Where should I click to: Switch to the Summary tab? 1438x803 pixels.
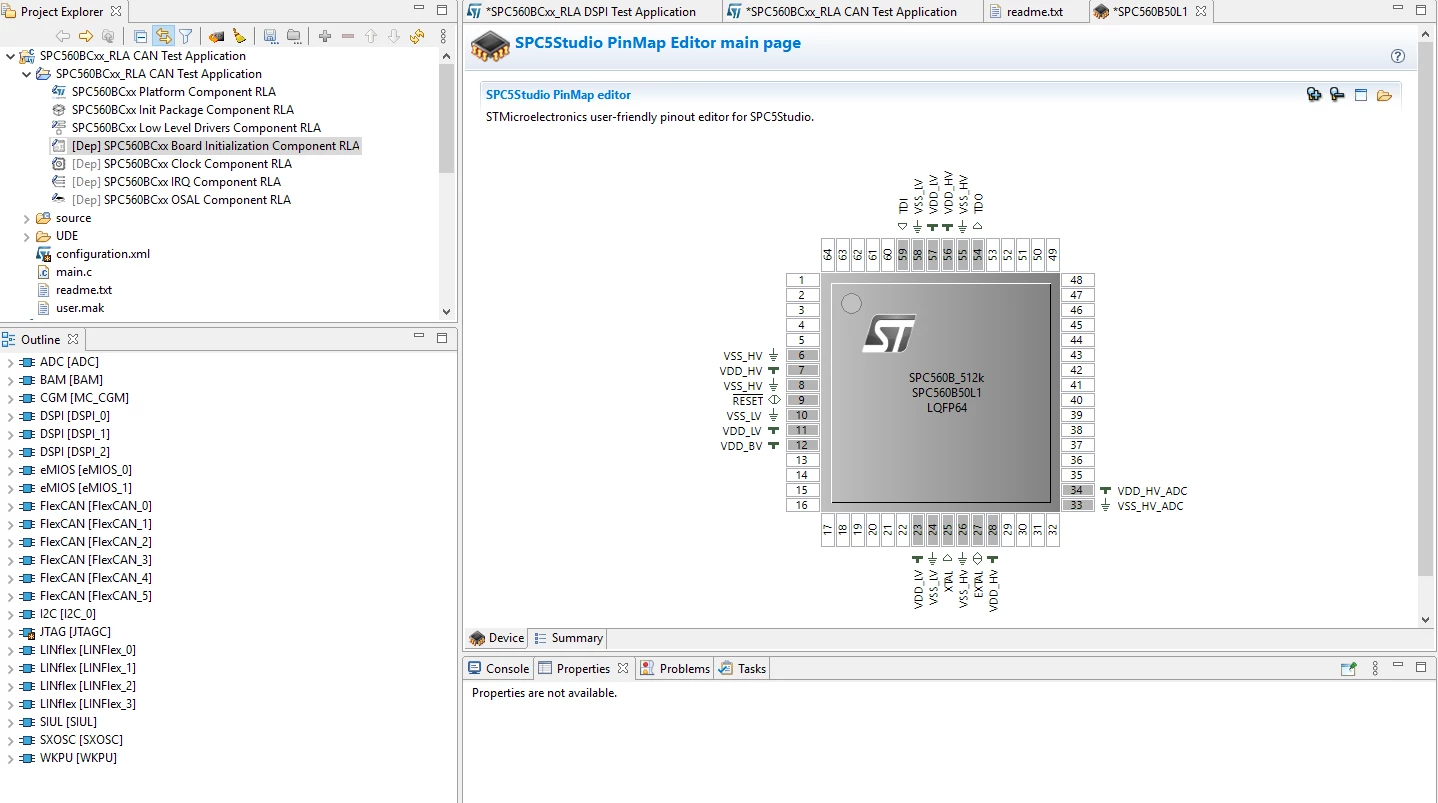click(x=568, y=638)
